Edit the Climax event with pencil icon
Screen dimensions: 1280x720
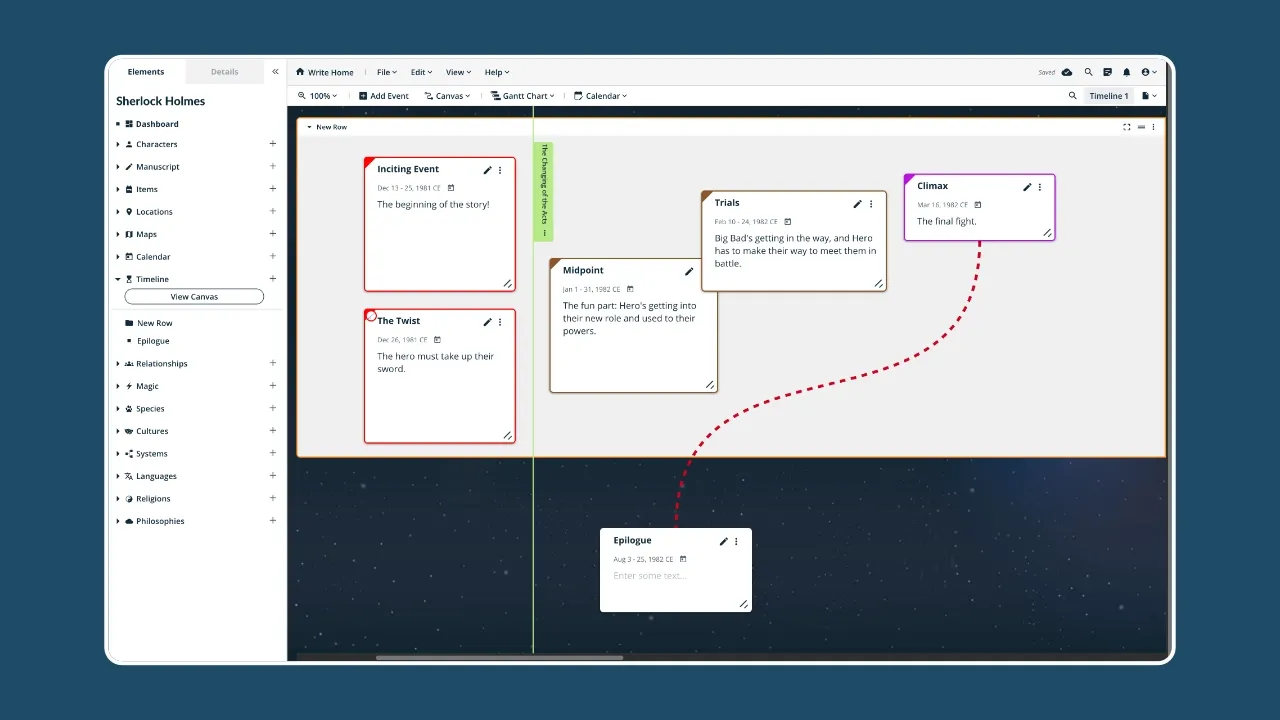pyautogui.click(x=1026, y=187)
